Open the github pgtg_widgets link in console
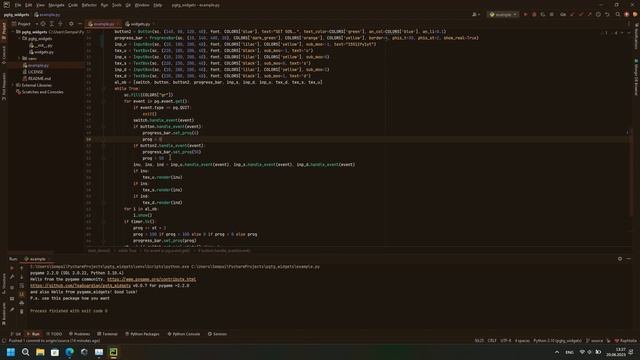Image resolution: width=640 pixels, height=360 pixels. (80, 286)
